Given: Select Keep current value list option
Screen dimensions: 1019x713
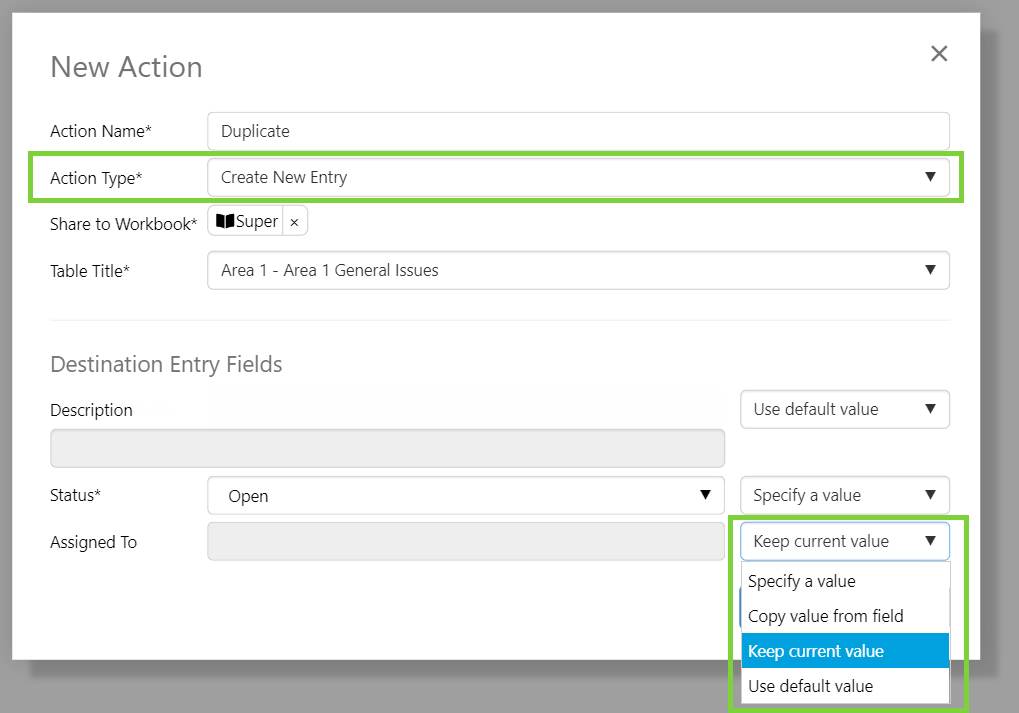Looking at the screenshot, I should click(x=816, y=651).
